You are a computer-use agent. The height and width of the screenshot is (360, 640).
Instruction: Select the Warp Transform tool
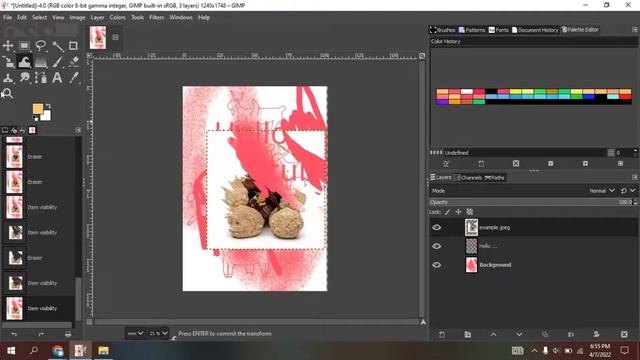coord(24,62)
